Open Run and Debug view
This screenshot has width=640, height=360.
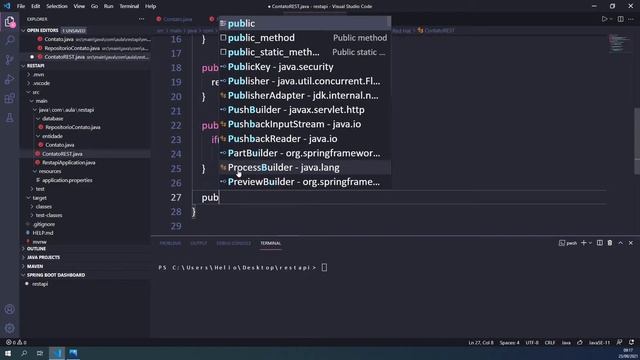coord(9,79)
